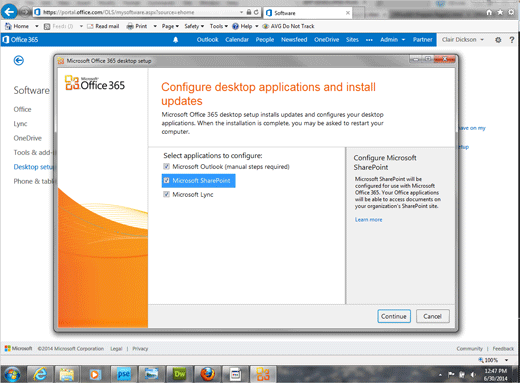Screen dimensions: 520x383
Task: Click the Feedback footer link
Action: [x=503, y=349]
